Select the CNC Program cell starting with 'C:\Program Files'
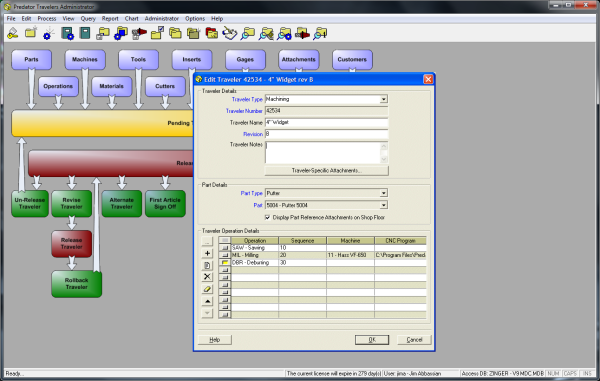 [x=400, y=255]
